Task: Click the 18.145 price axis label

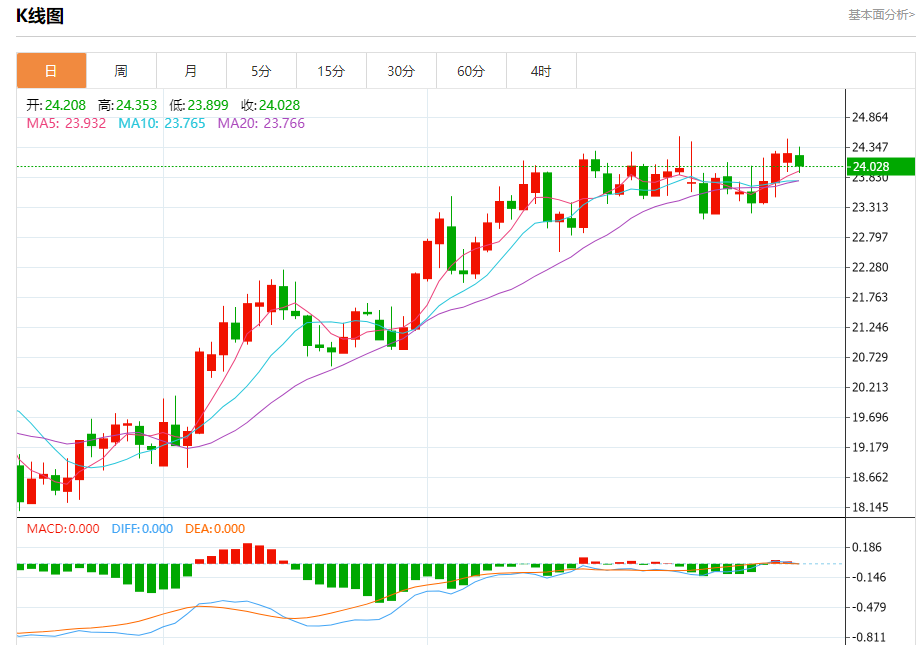Action: click(870, 507)
